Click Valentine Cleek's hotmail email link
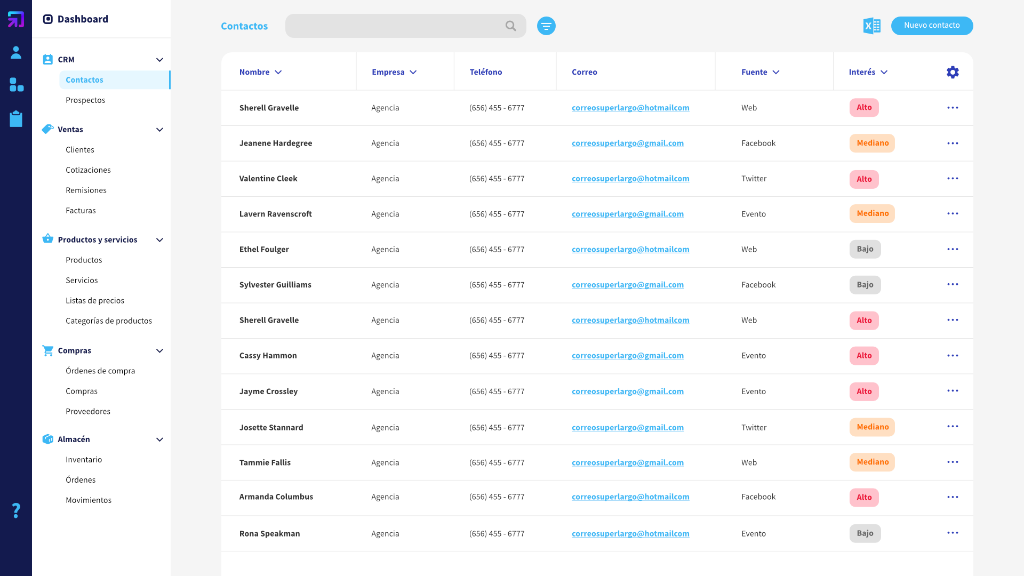This screenshot has width=1024, height=576. point(630,178)
